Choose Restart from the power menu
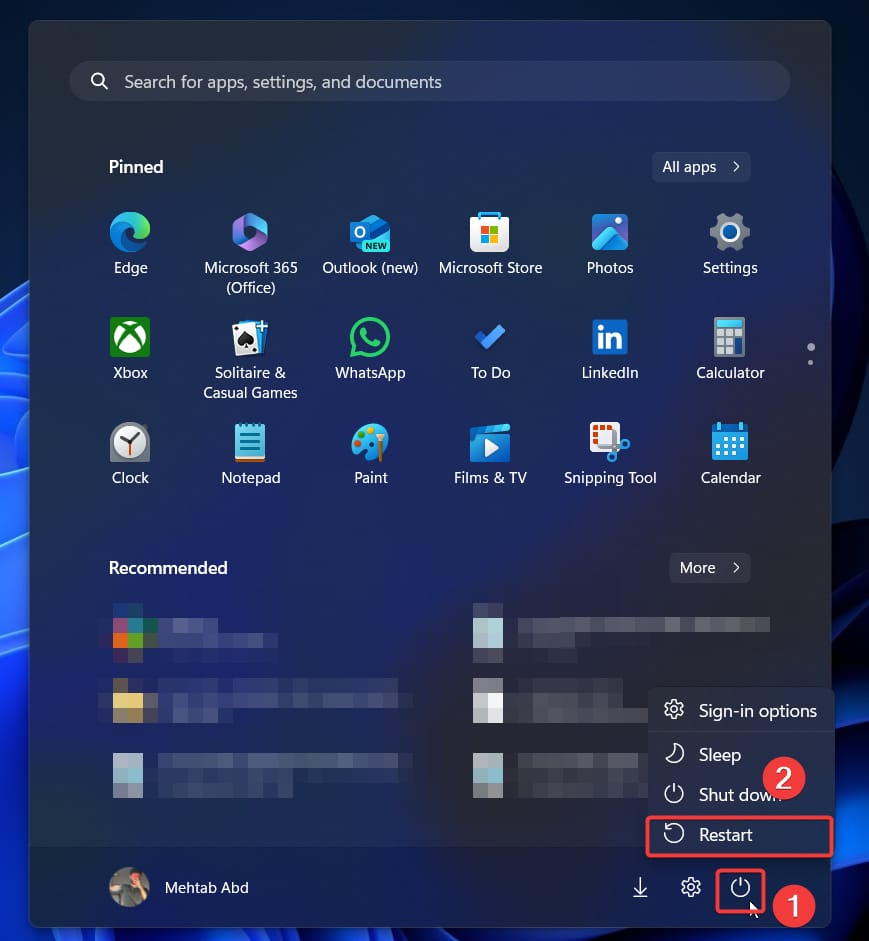 point(739,835)
